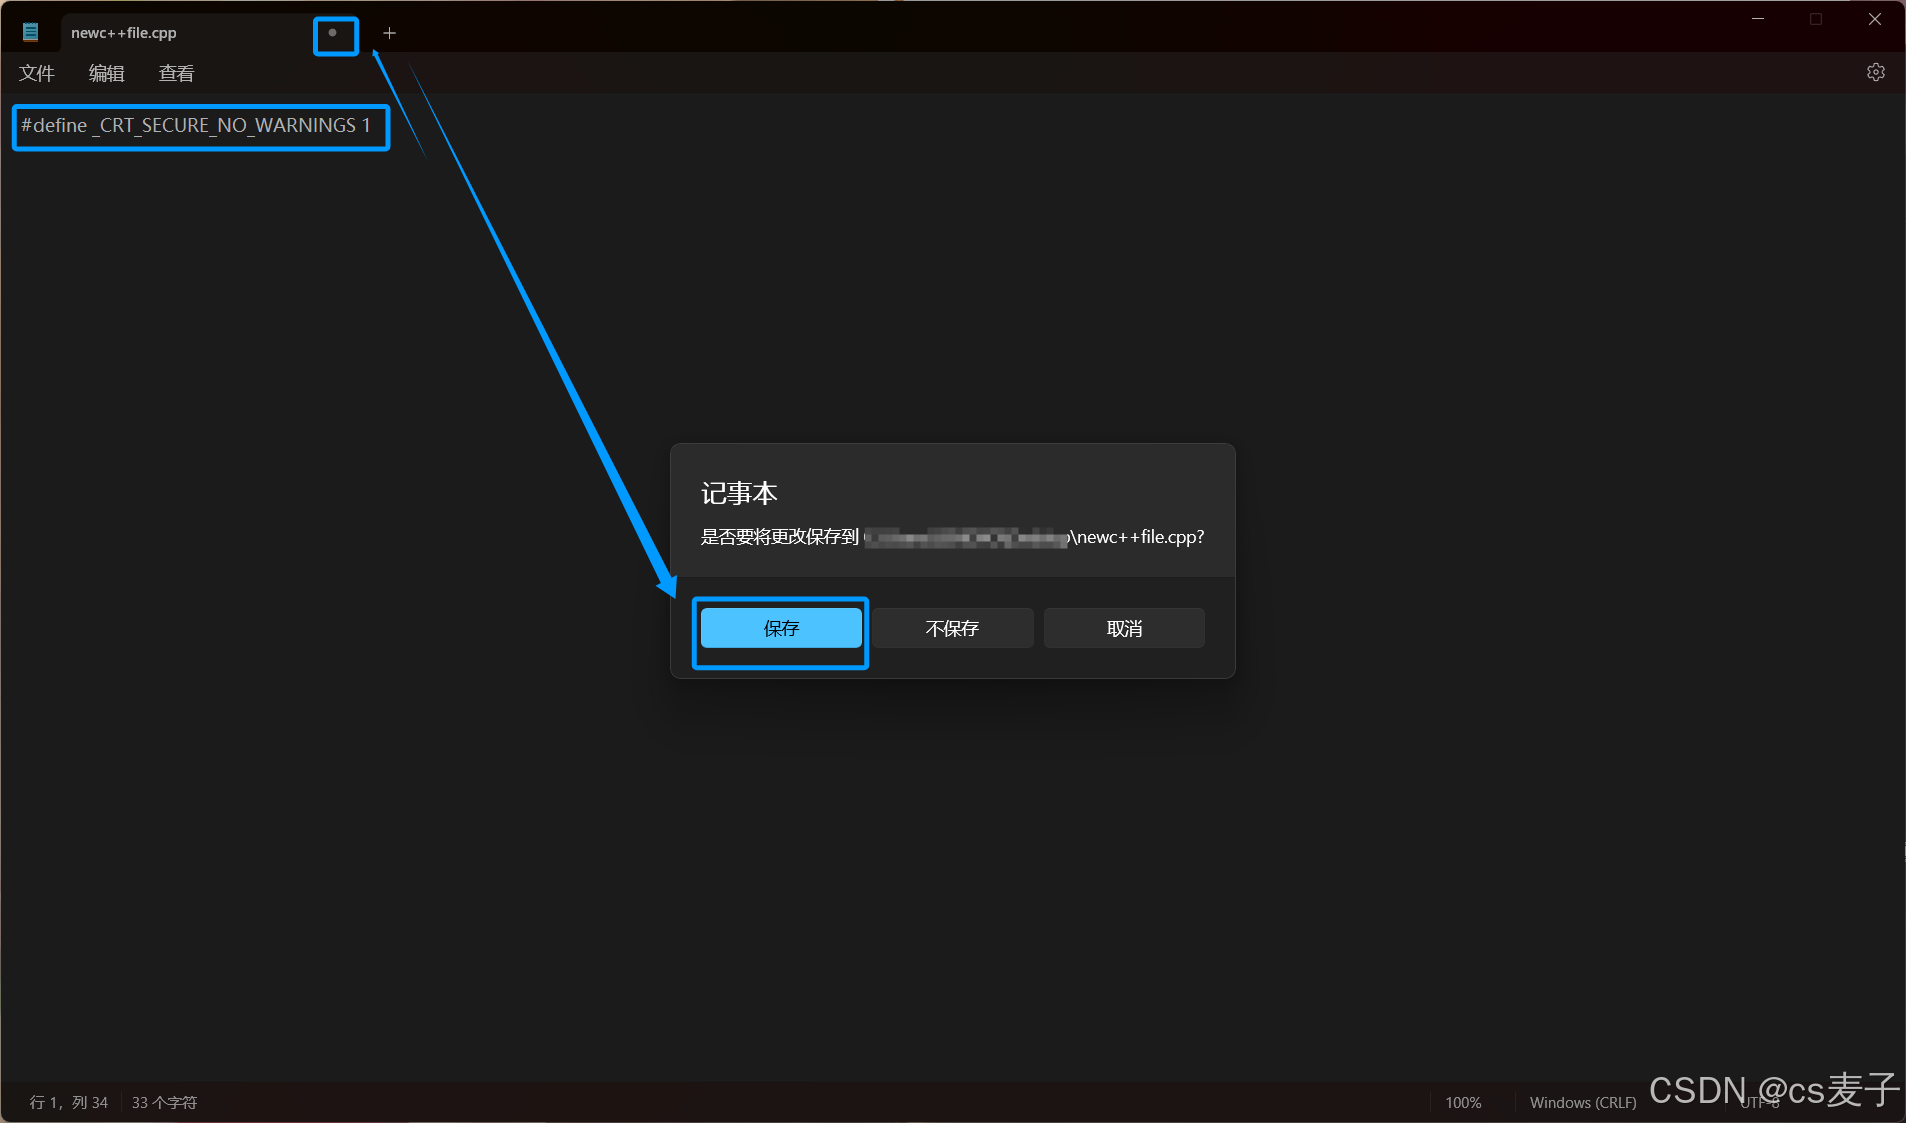Click the 记事本 dialog title
Image resolution: width=1906 pixels, height=1123 pixels.
point(739,493)
